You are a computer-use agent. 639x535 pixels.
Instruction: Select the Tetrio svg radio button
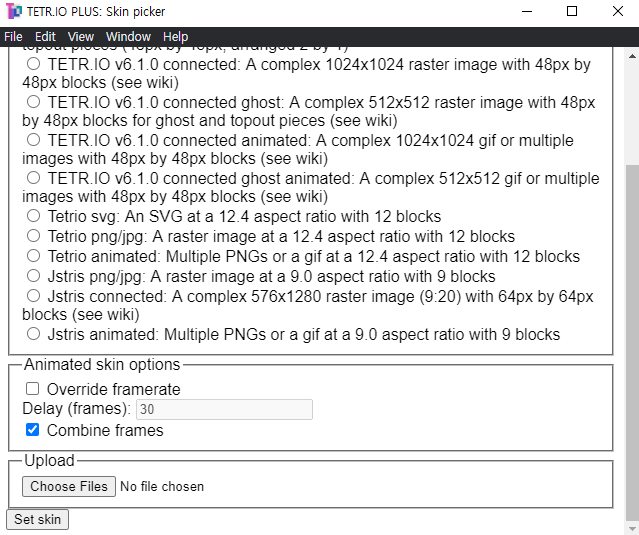(x=34, y=216)
